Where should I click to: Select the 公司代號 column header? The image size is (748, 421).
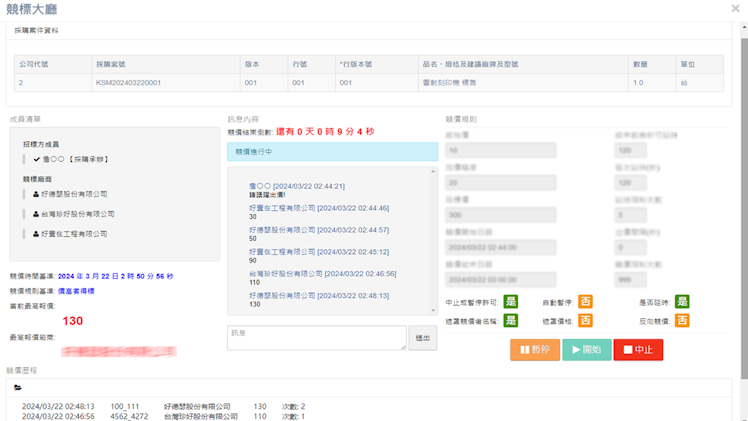click(x=53, y=64)
